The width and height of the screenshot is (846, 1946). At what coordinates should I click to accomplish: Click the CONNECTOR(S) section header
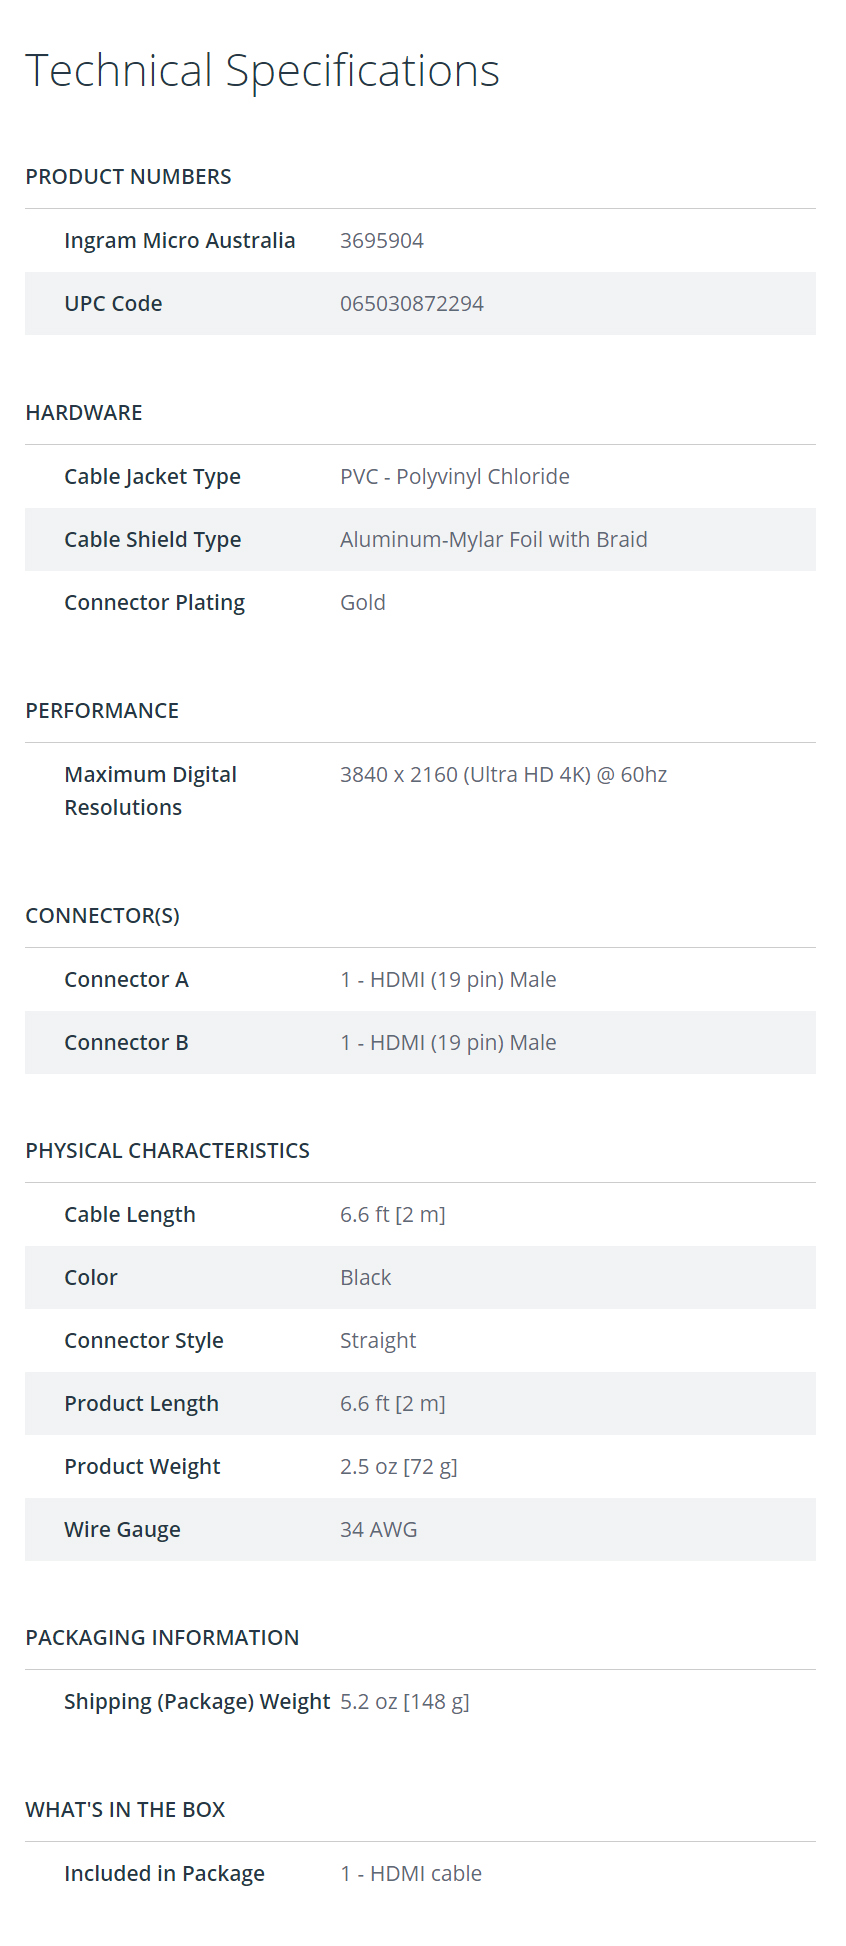102,916
